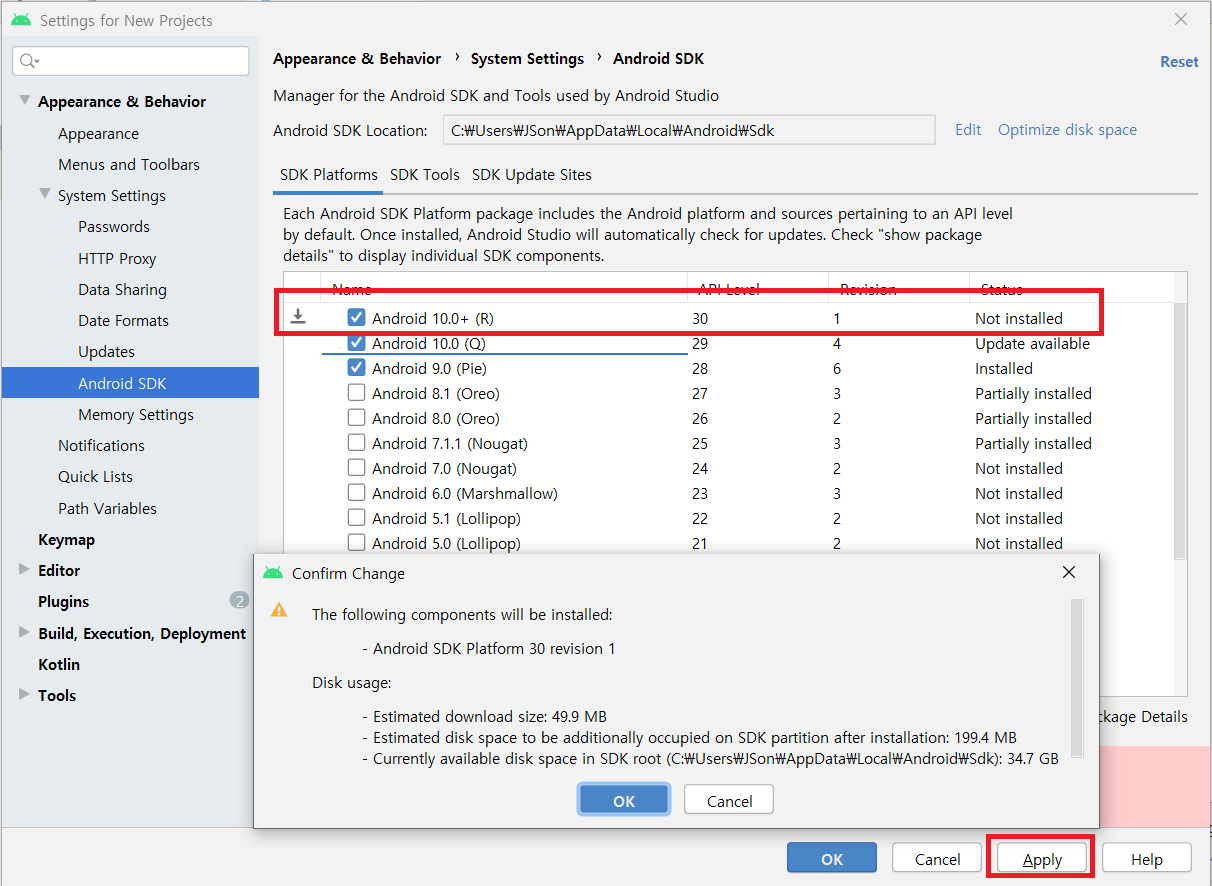Screen dimensions: 1212x886
Task: Collapse Appearance & Behavior tree arrow
Action: click(x=24, y=101)
